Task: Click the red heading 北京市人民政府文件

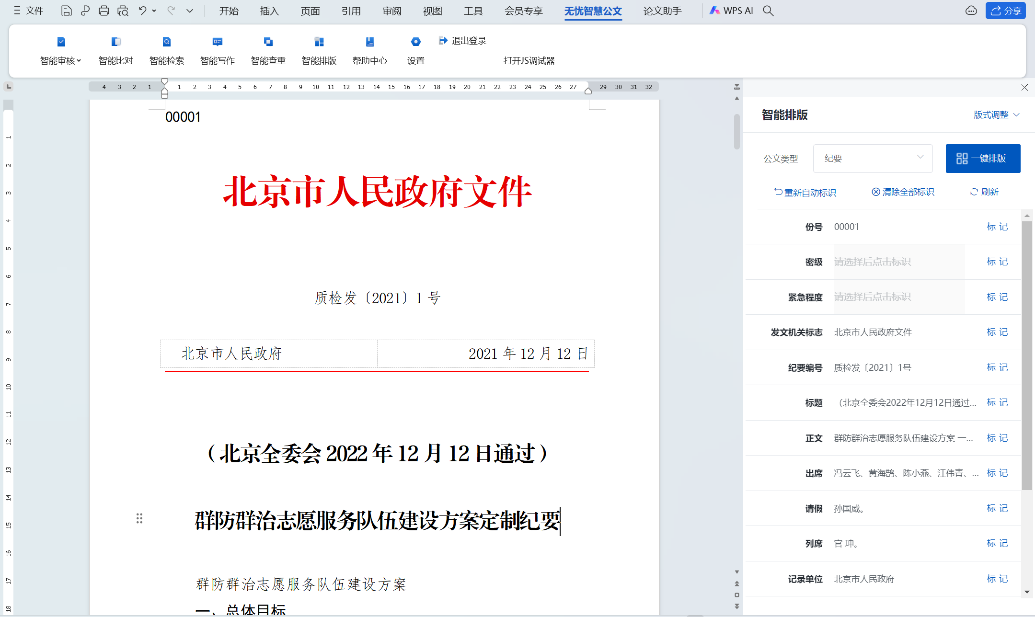Action: [377, 192]
